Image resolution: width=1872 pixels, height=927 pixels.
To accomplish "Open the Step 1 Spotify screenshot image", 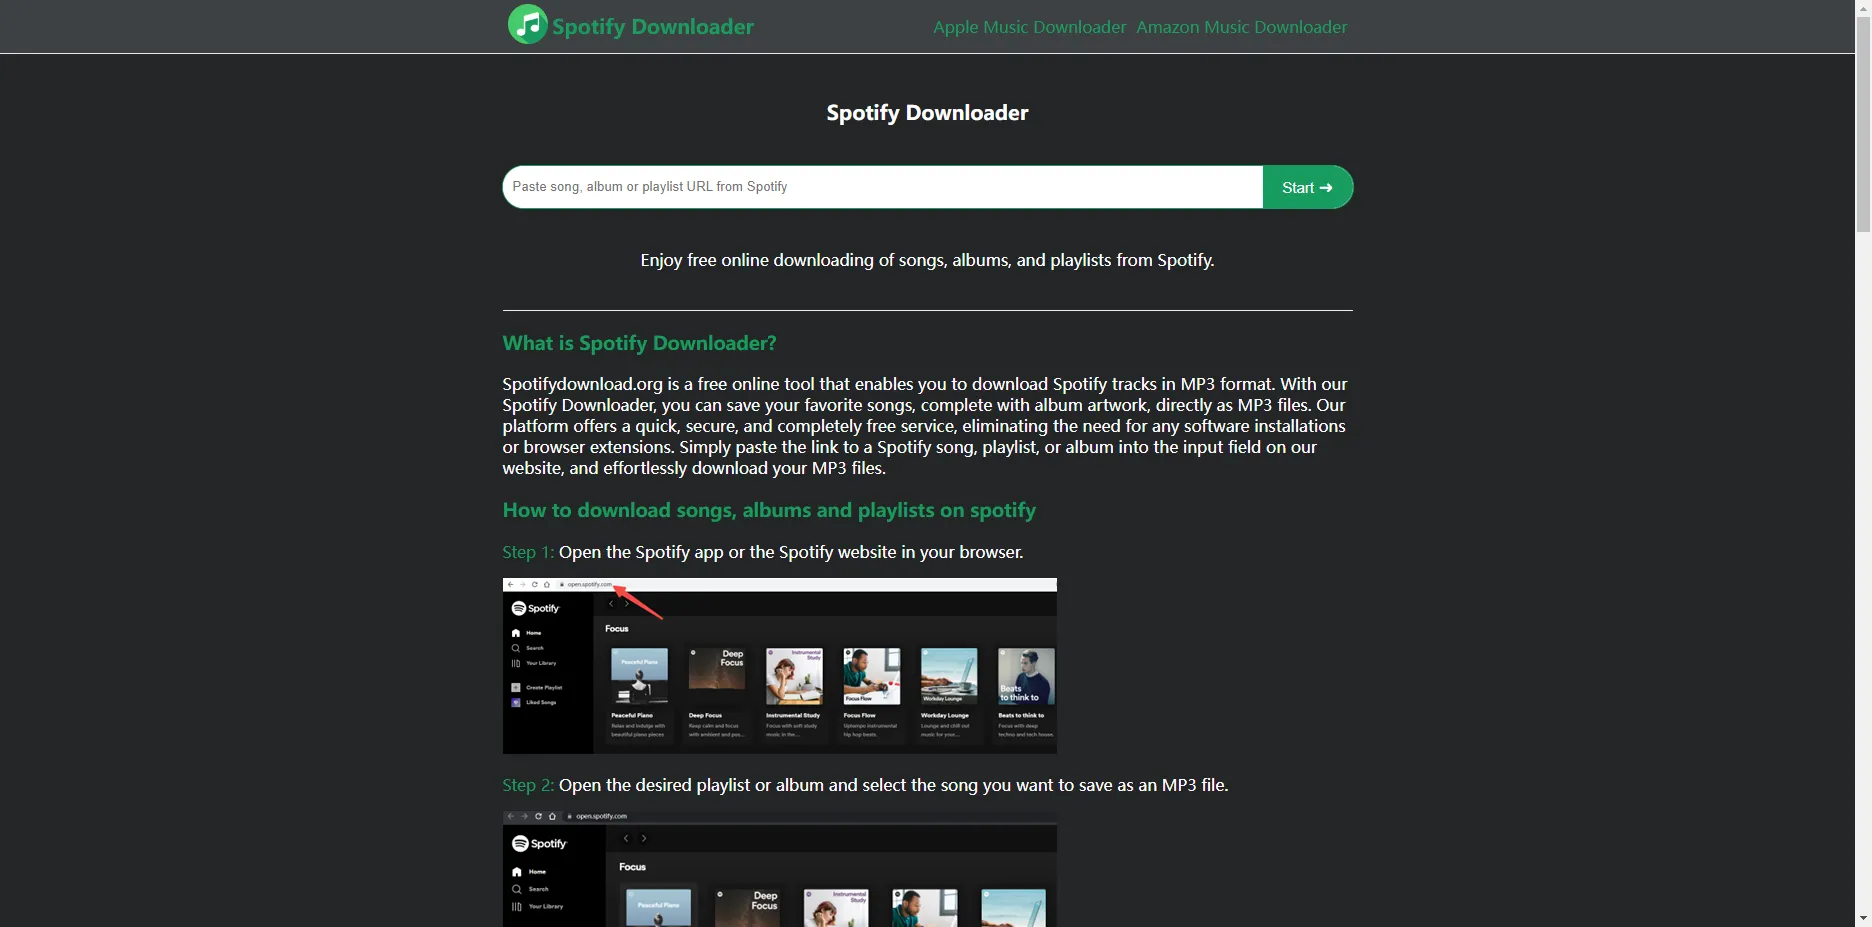I will [x=780, y=666].
